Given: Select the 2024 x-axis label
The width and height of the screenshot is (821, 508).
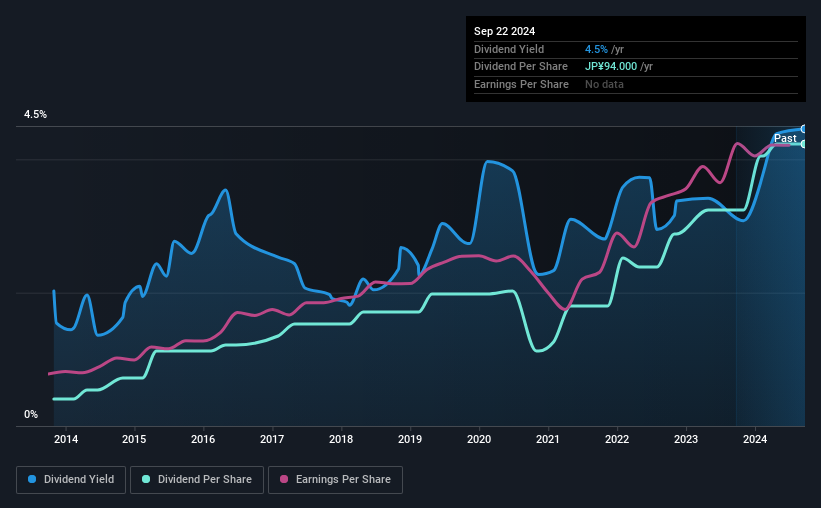Looking at the screenshot, I should tap(755, 439).
